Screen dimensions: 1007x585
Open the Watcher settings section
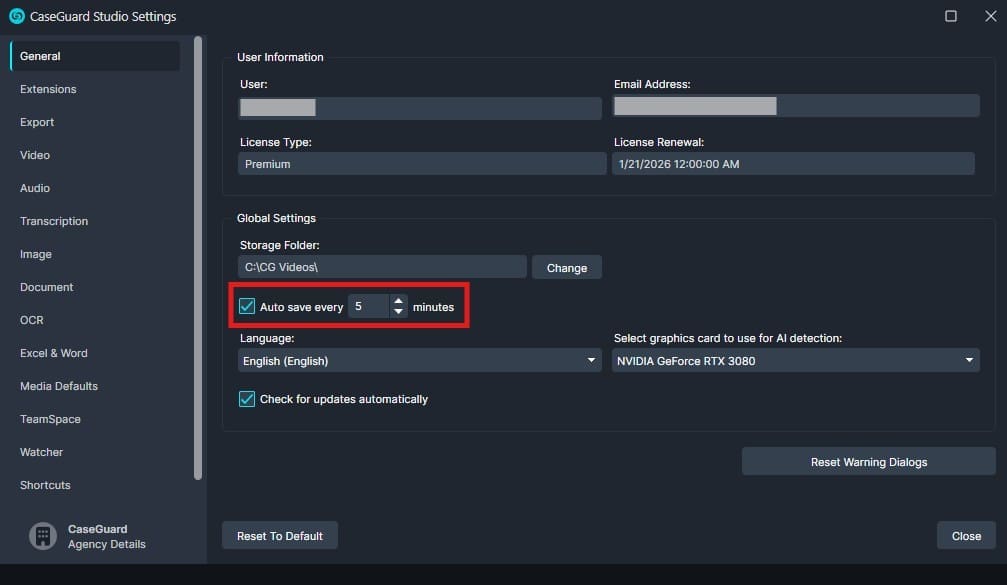click(x=41, y=452)
